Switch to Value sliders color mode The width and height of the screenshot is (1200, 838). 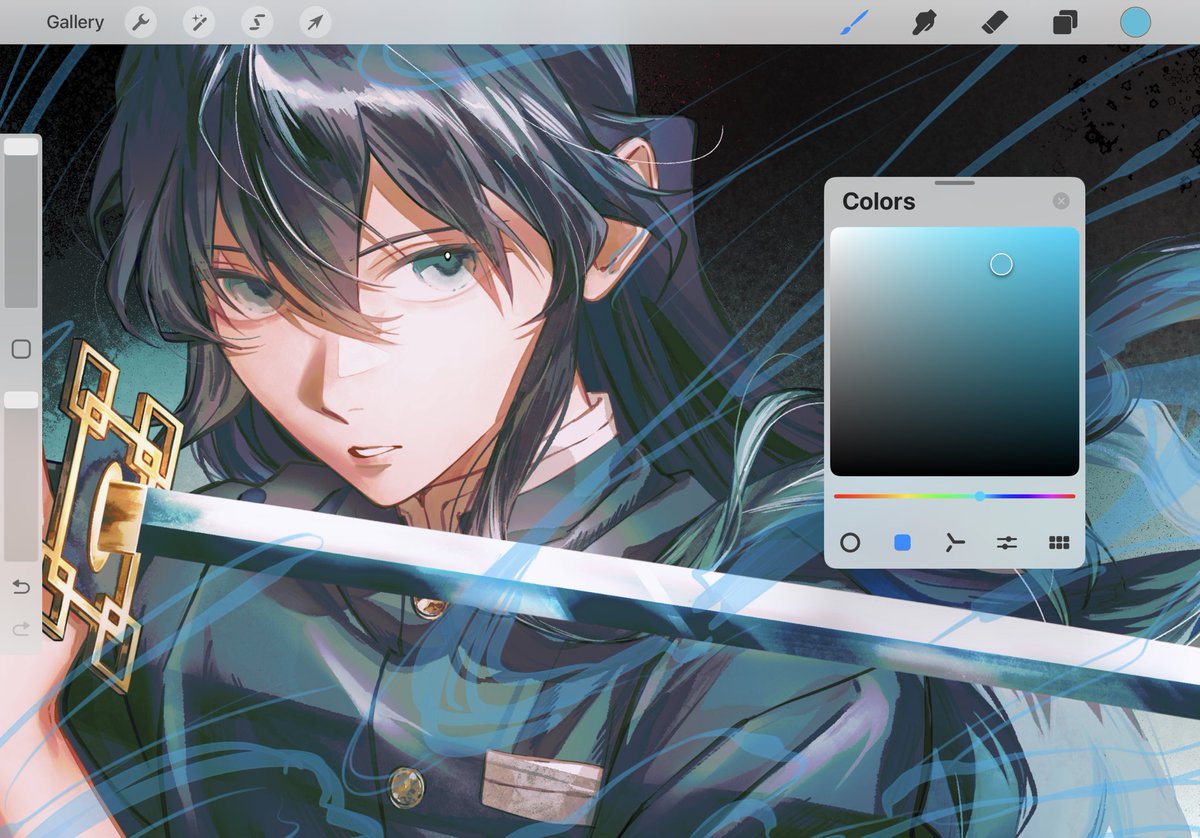click(x=1007, y=543)
